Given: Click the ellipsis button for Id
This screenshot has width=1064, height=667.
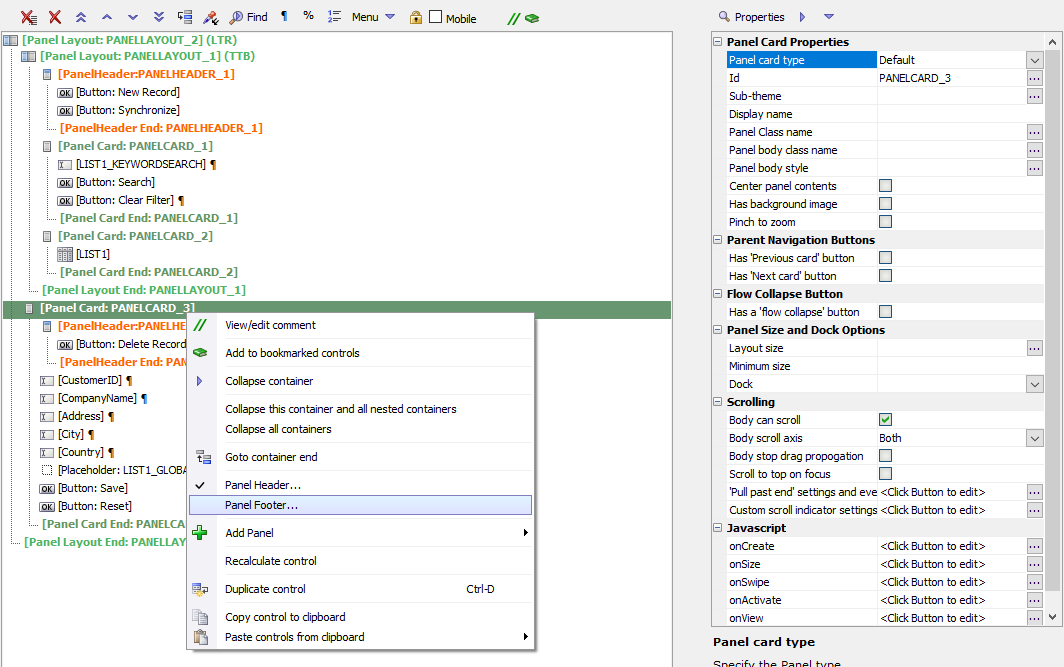Looking at the screenshot, I should click(x=1034, y=78).
